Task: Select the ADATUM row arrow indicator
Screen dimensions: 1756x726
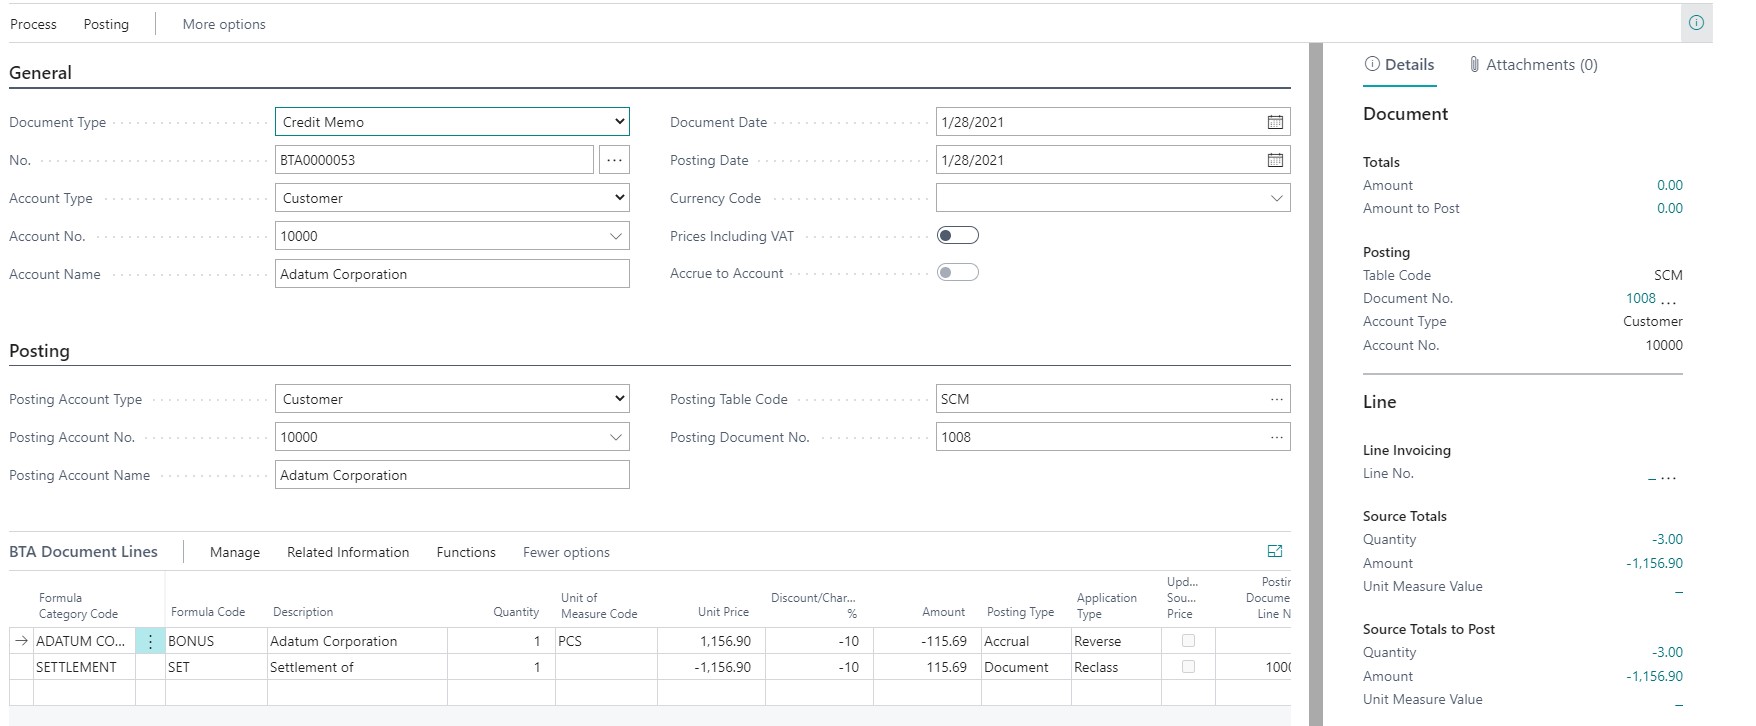Action: click(x=21, y=641)
